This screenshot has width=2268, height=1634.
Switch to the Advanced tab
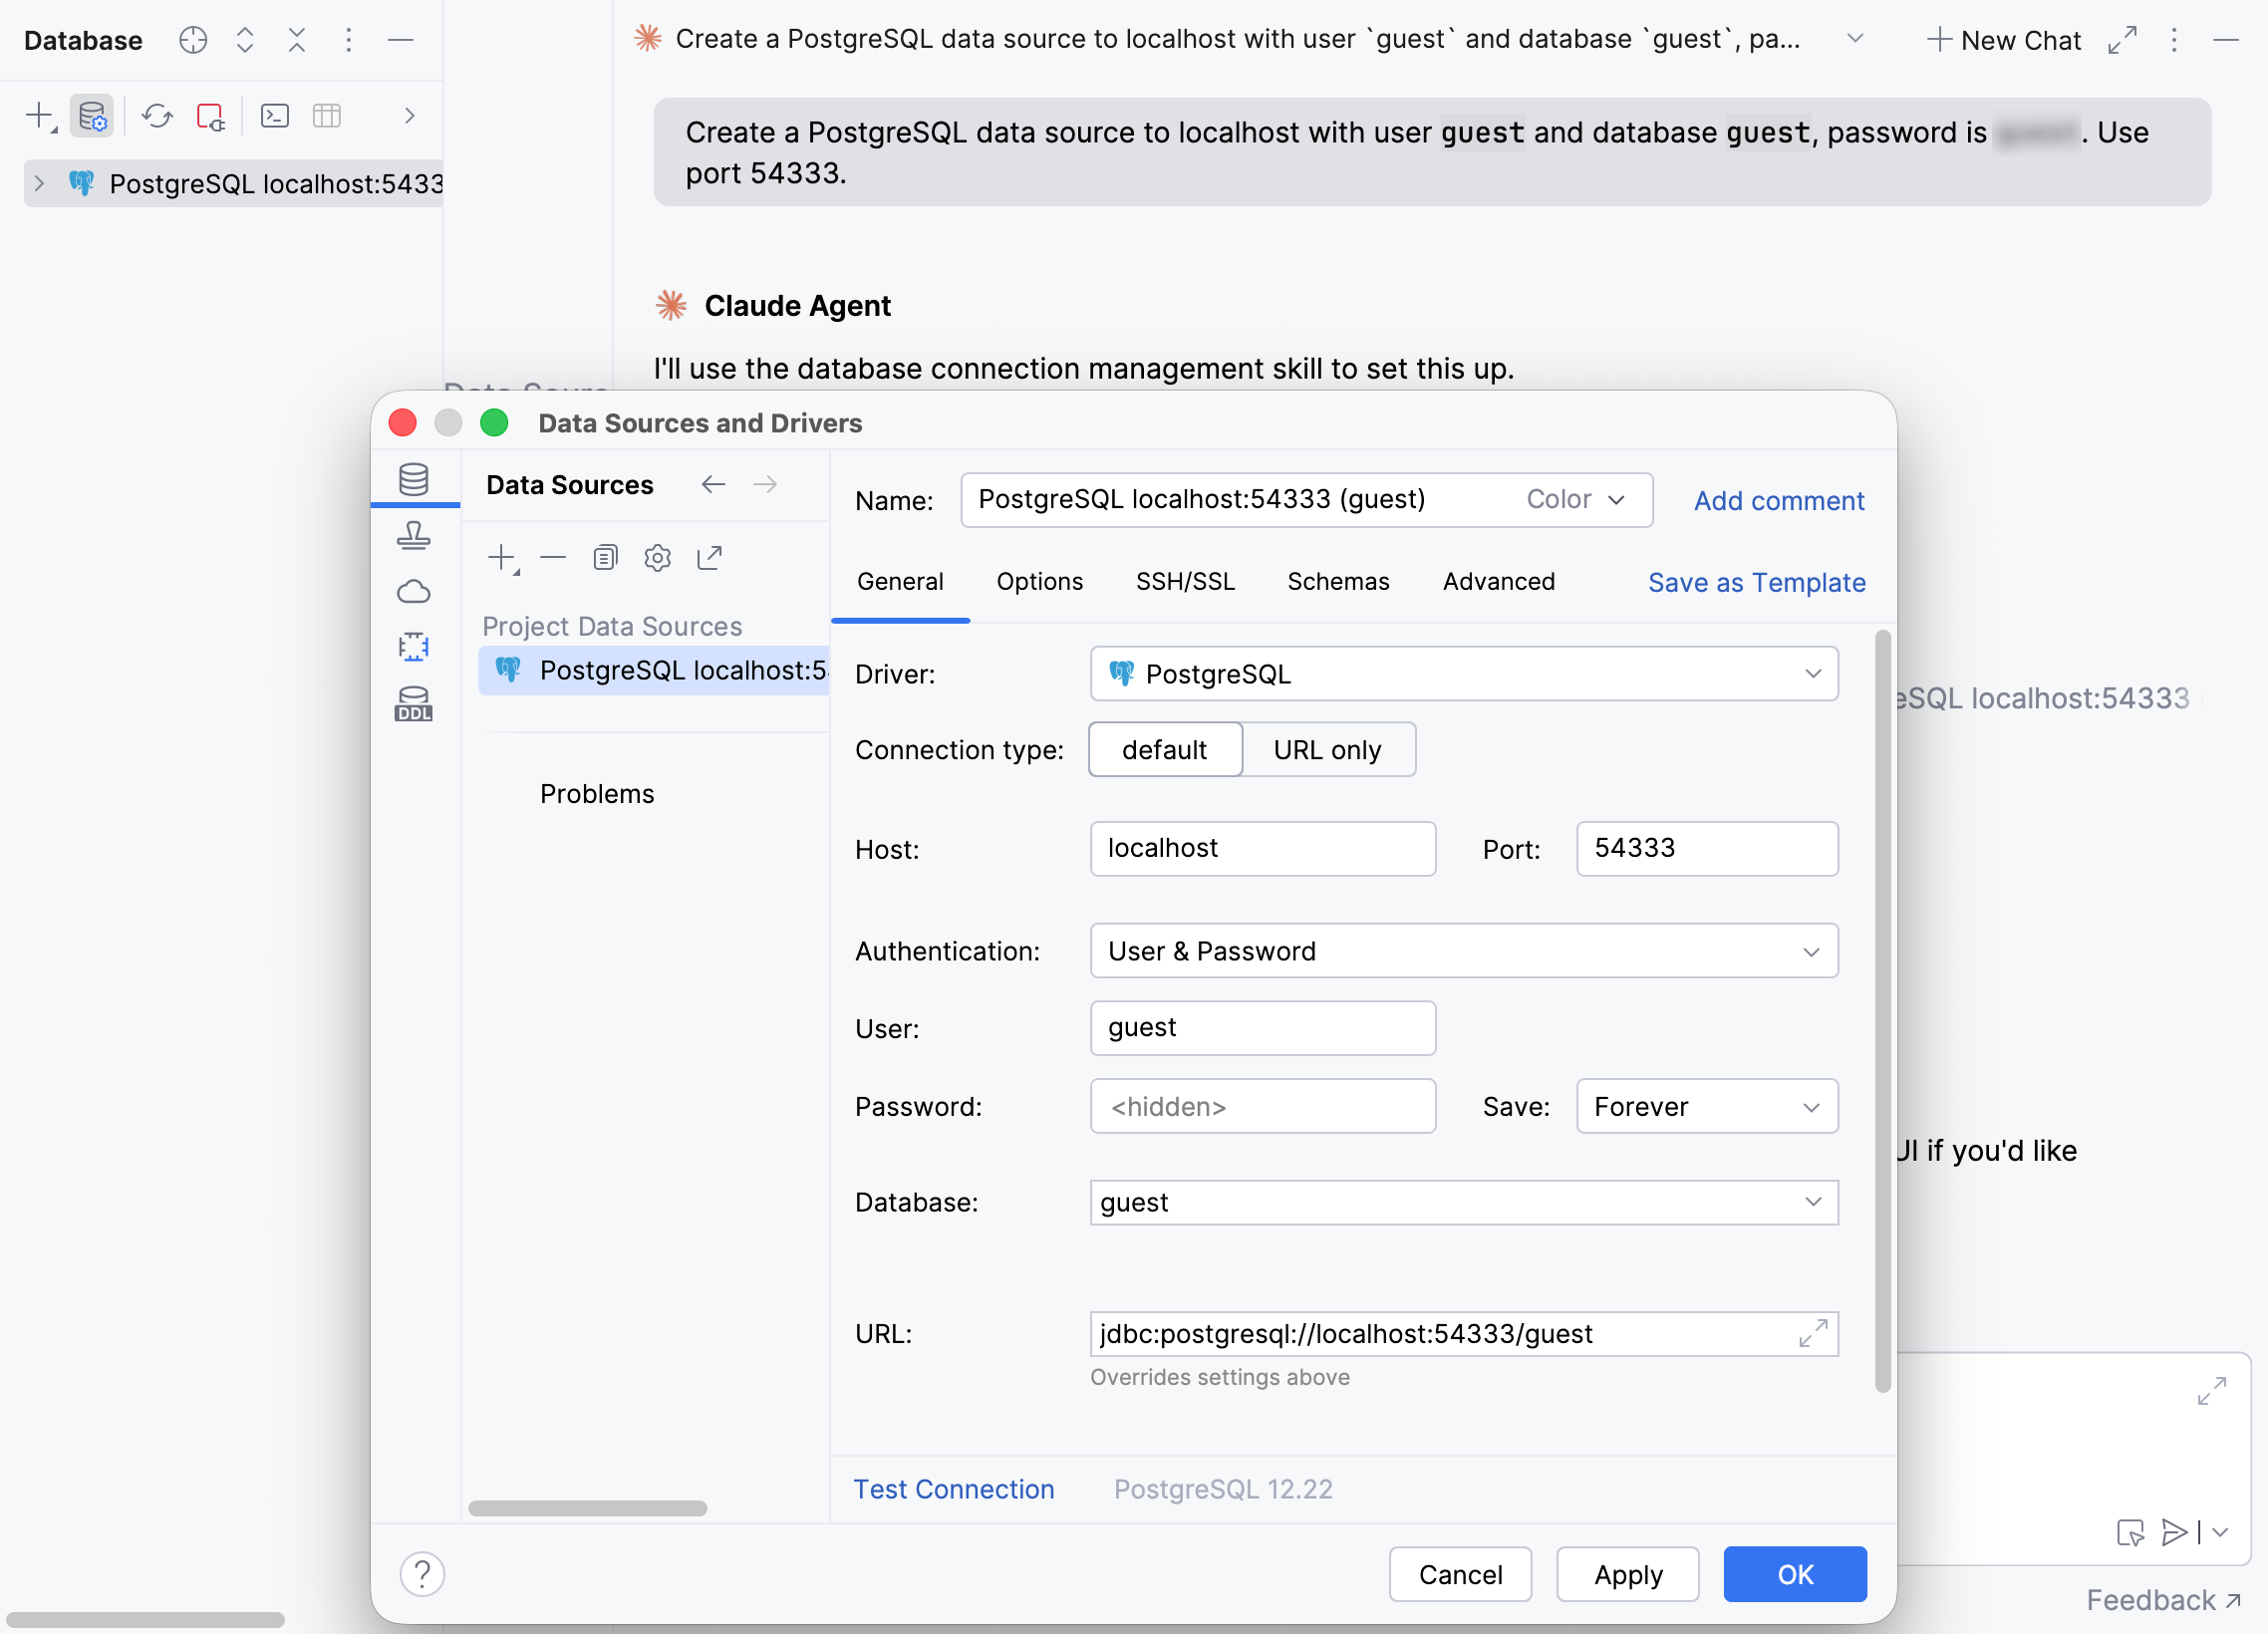tap(1498, 582)
